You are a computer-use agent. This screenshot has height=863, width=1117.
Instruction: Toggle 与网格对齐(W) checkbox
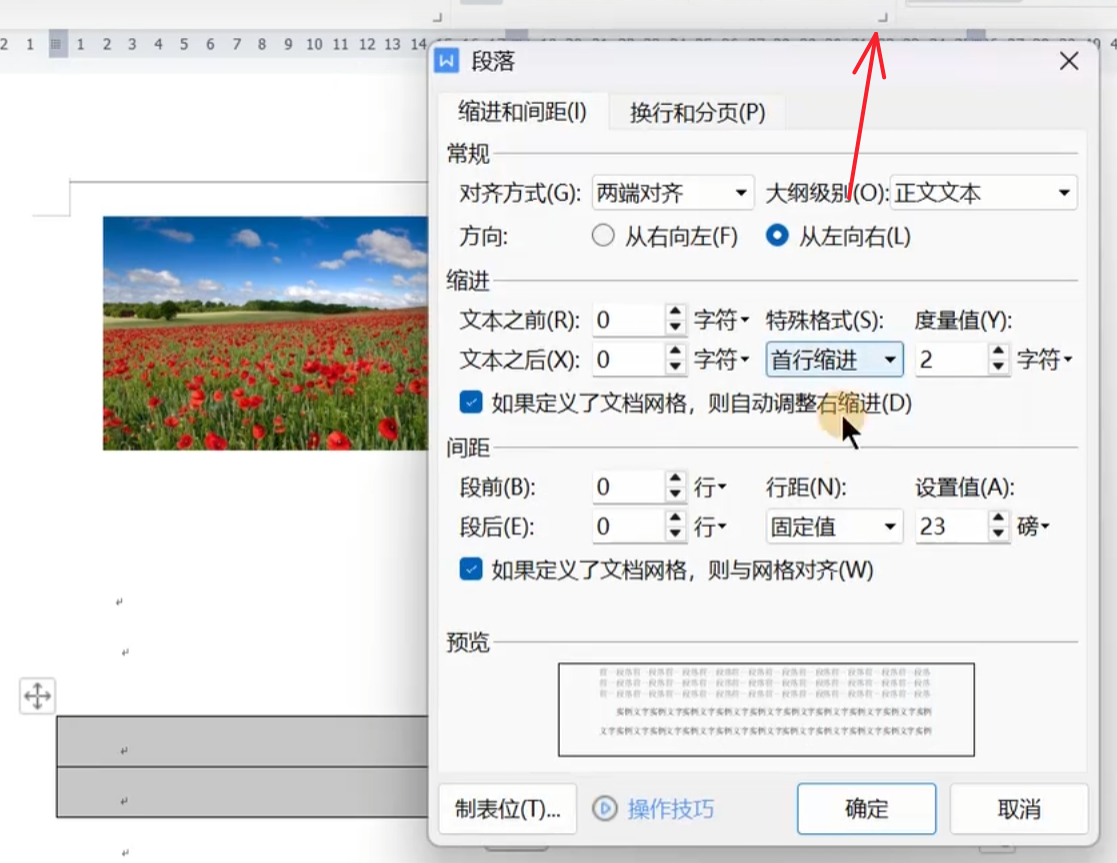[x=471, y=569]
